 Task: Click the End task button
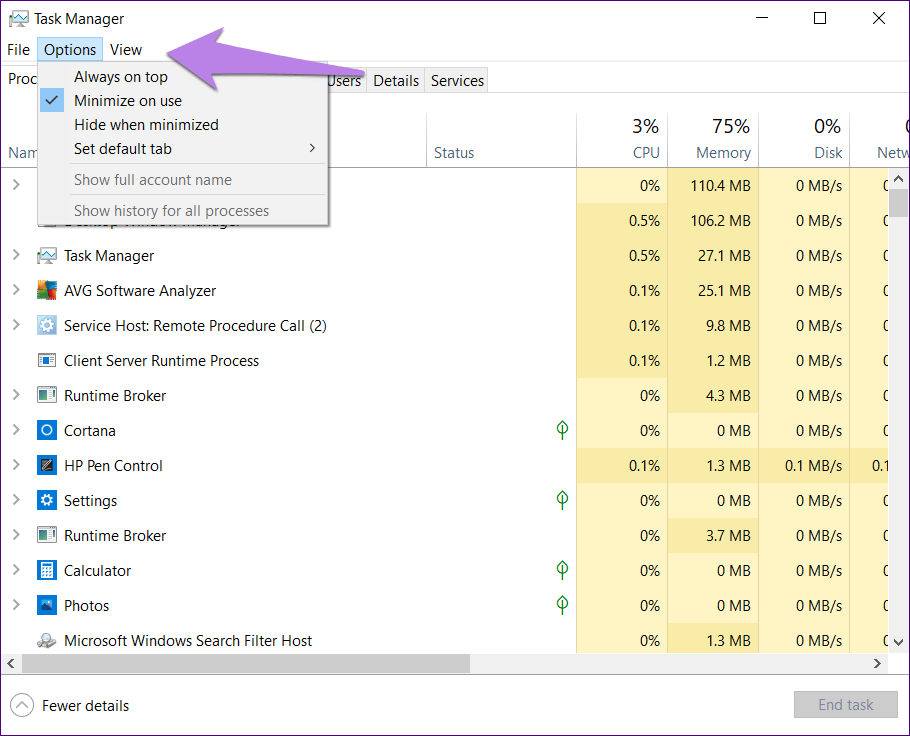point(846,705)
